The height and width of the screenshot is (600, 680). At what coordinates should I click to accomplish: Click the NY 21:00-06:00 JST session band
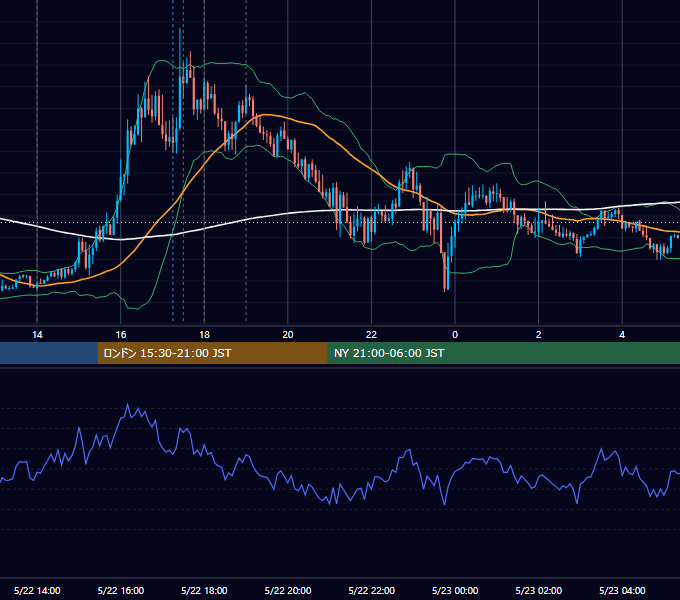pyautogui.click(x=503, y=353)
